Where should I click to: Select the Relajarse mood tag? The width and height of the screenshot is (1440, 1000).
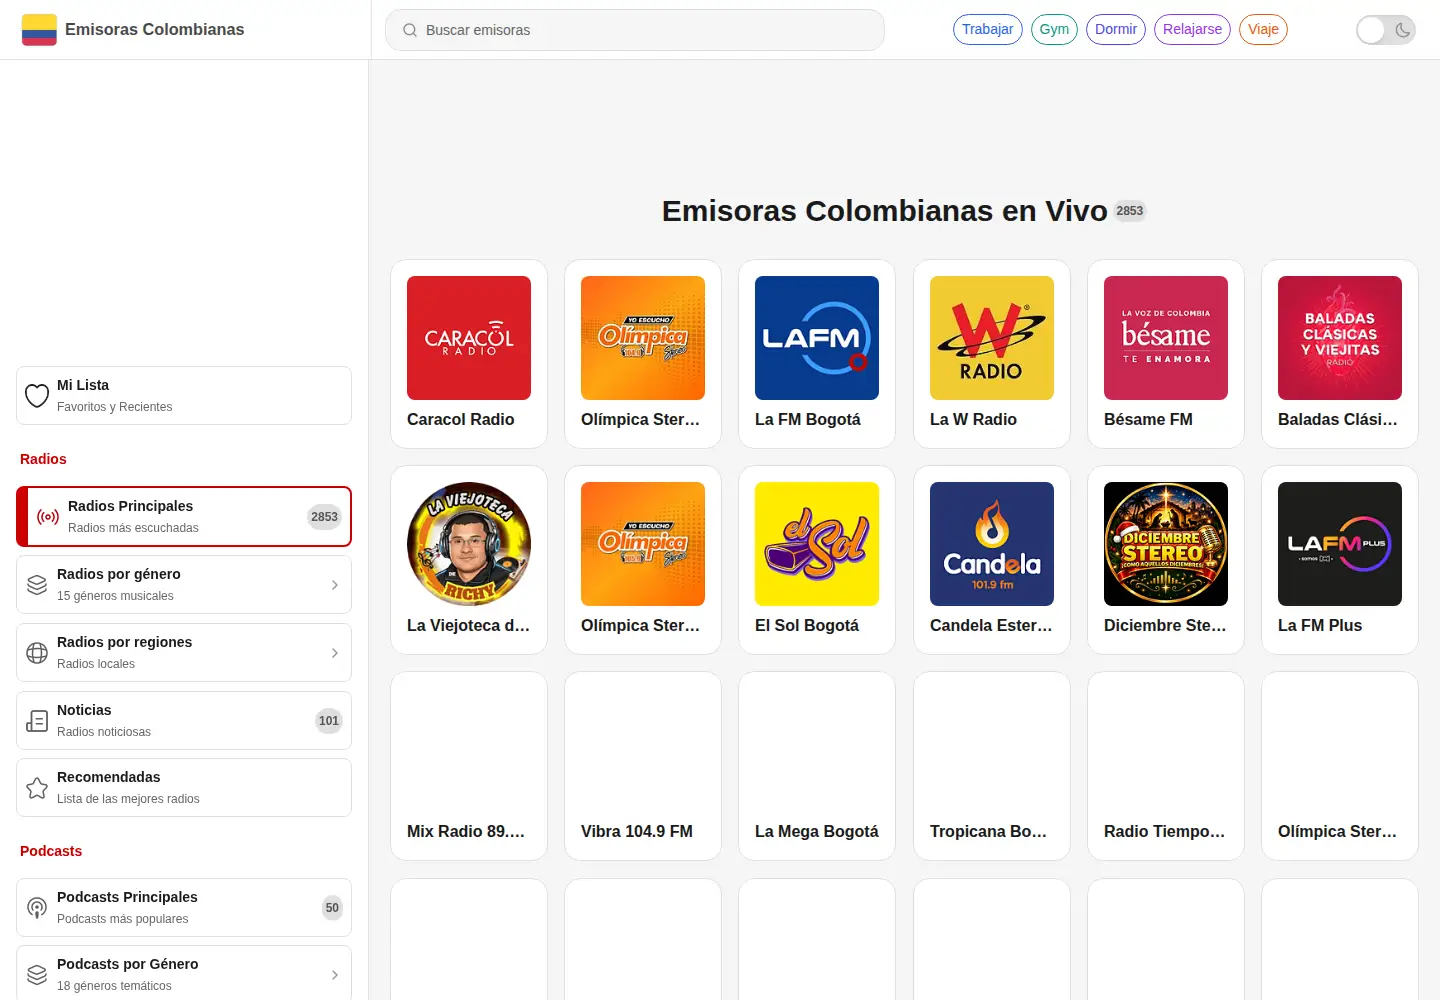pos(1192,29)
